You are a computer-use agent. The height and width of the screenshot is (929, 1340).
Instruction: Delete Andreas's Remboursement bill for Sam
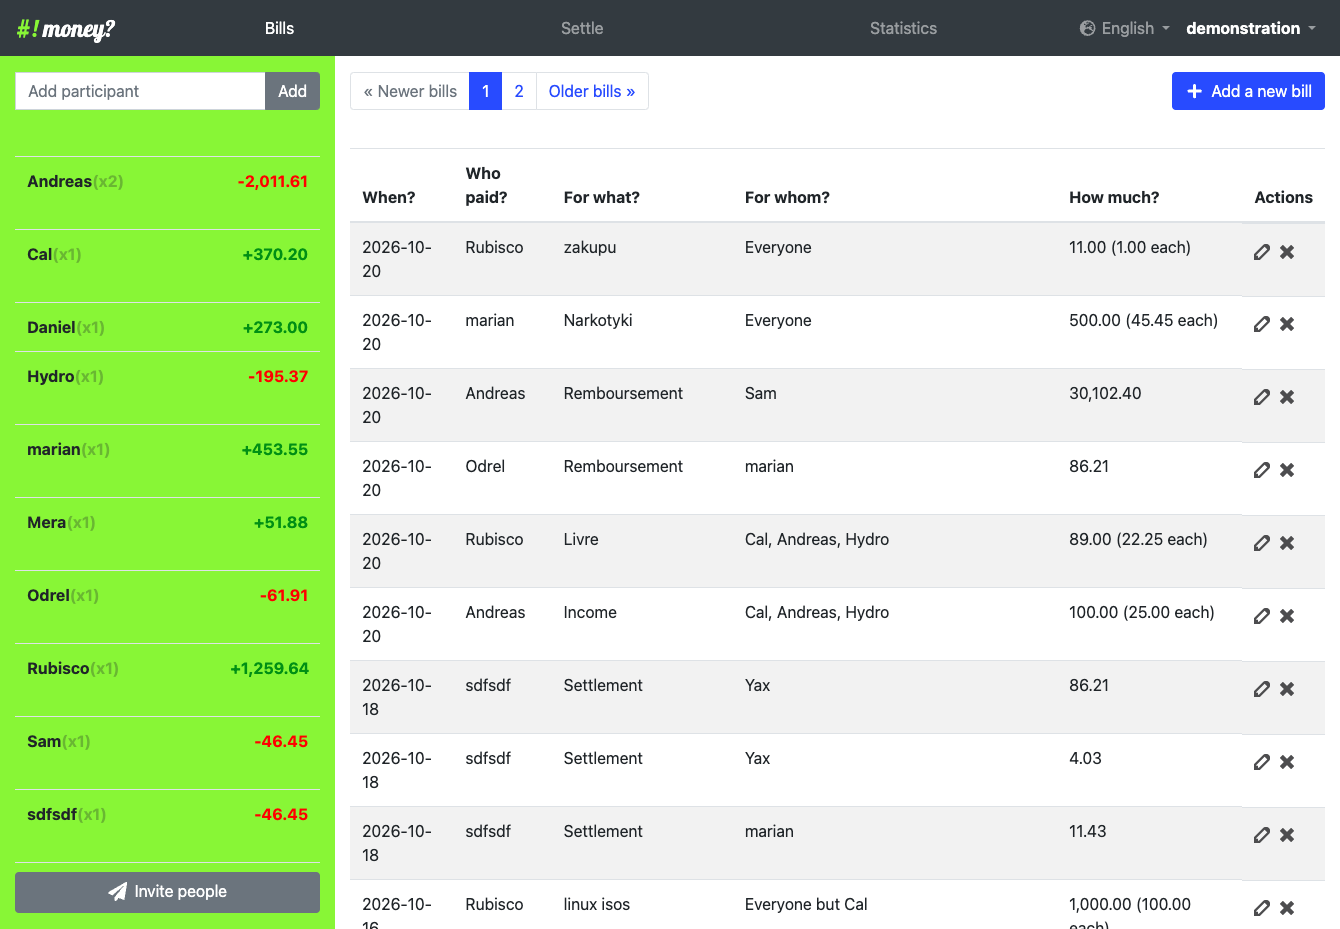click(1287, 397)
